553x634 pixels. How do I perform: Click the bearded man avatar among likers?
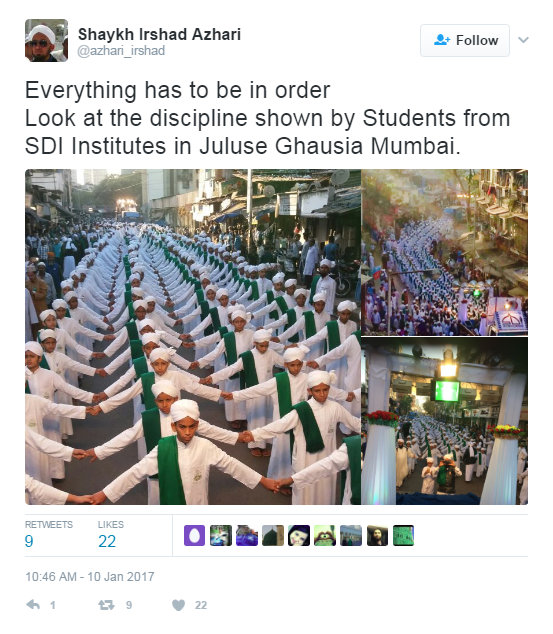click(377, 535)
